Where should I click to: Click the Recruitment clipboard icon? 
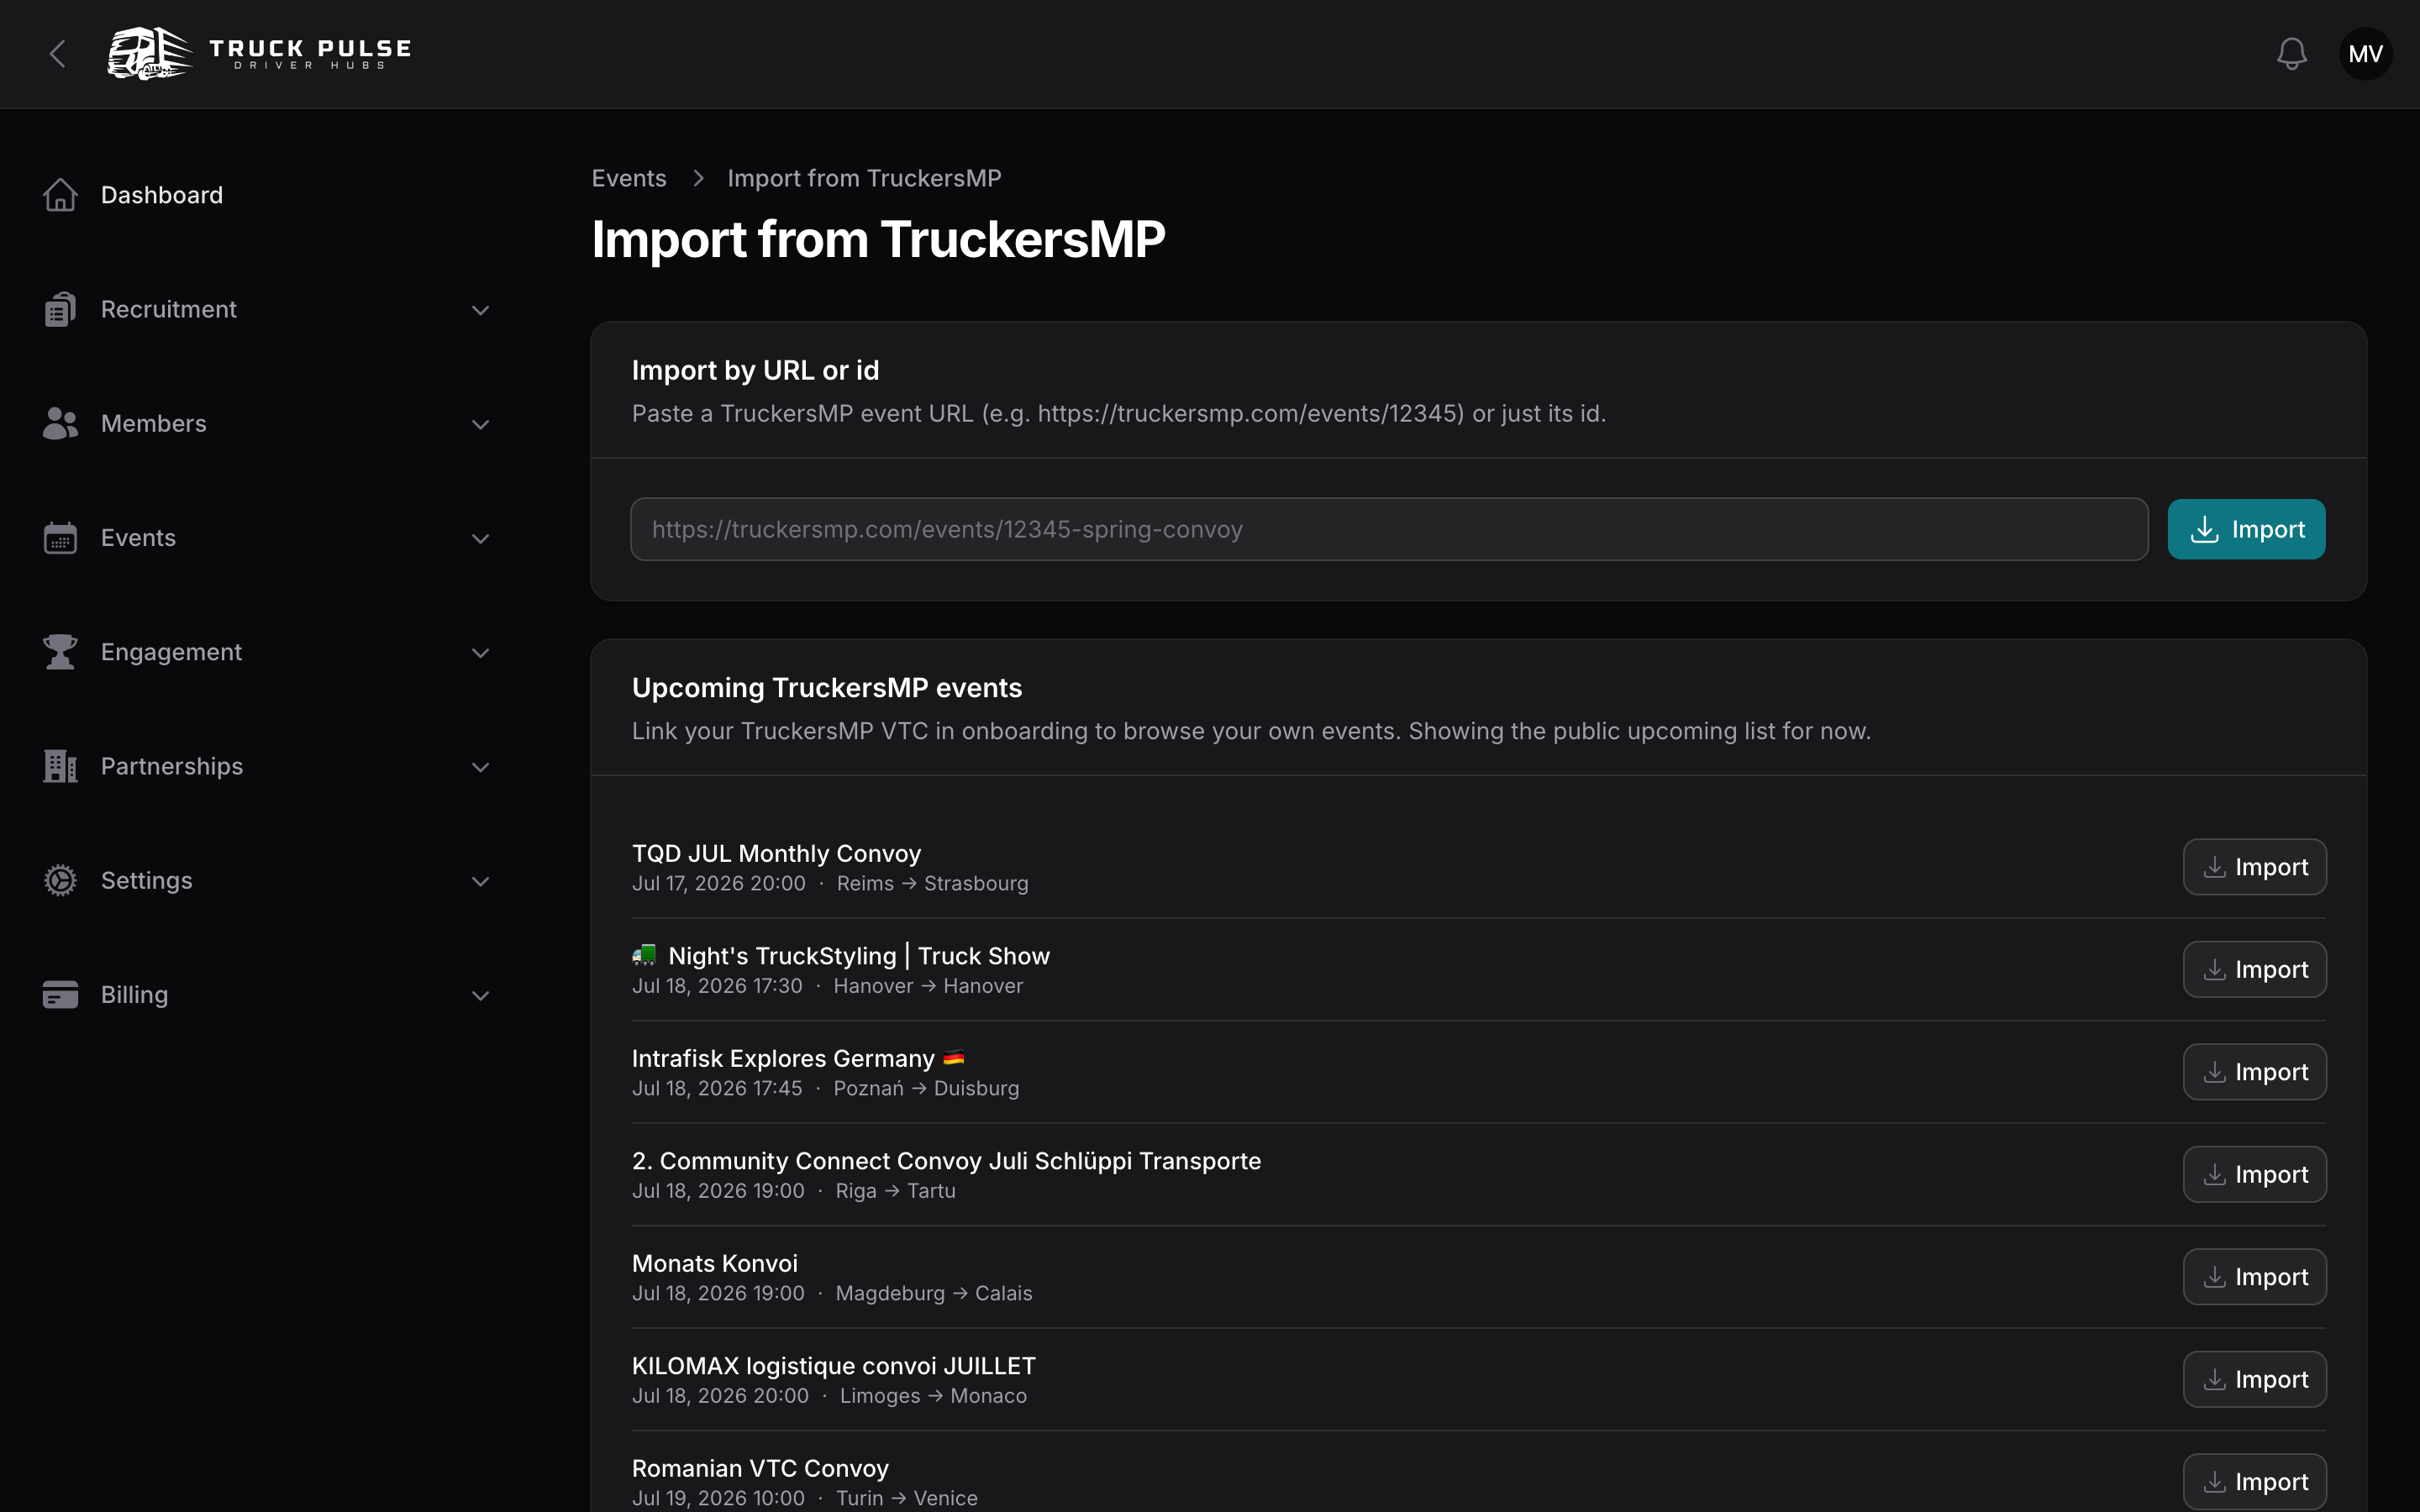pos(60,309)
